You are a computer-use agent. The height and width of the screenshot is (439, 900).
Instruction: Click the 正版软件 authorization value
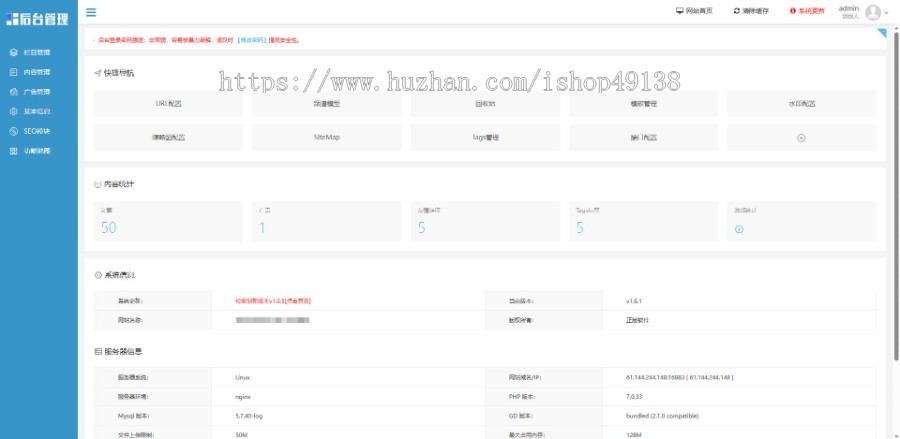(637, 320)
